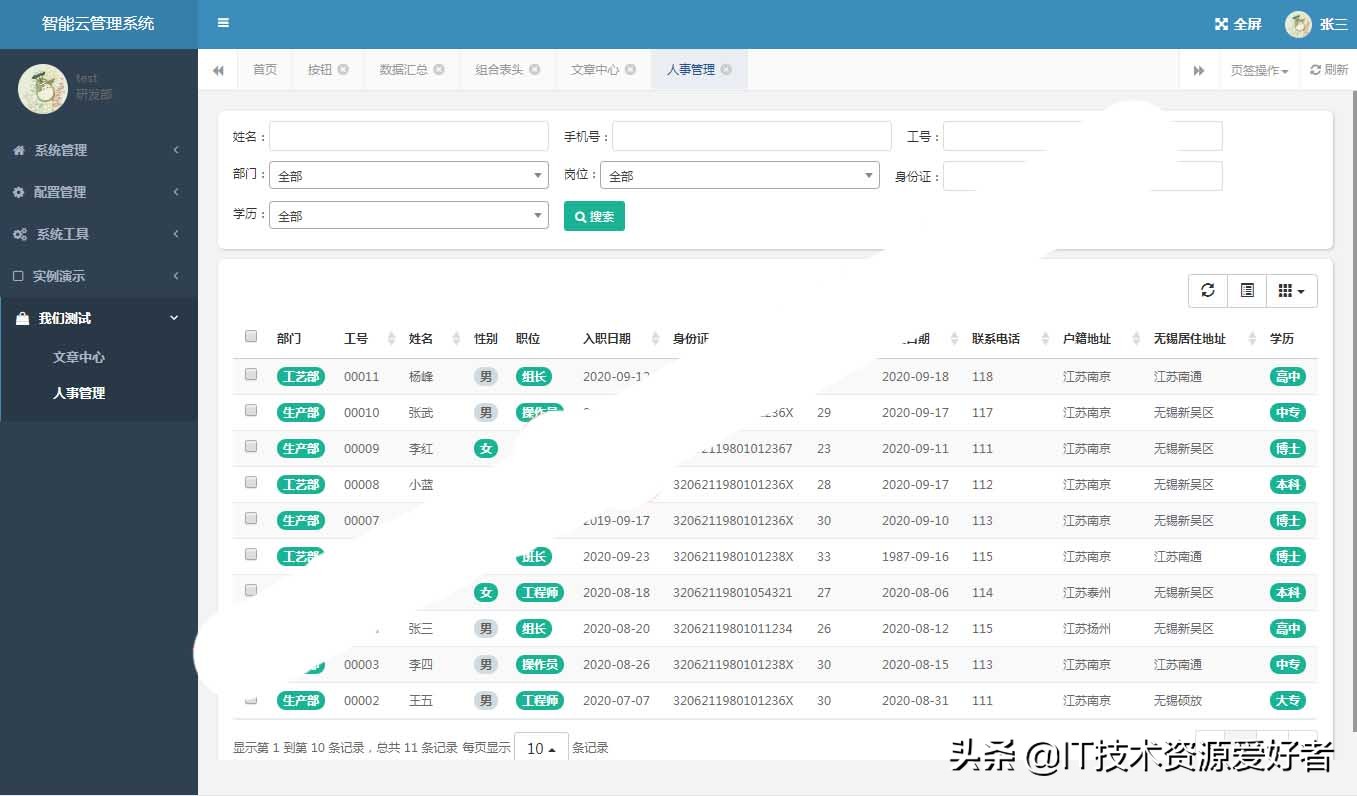
Task: Close the 人事管理 tab
Action: coord(726,70)
